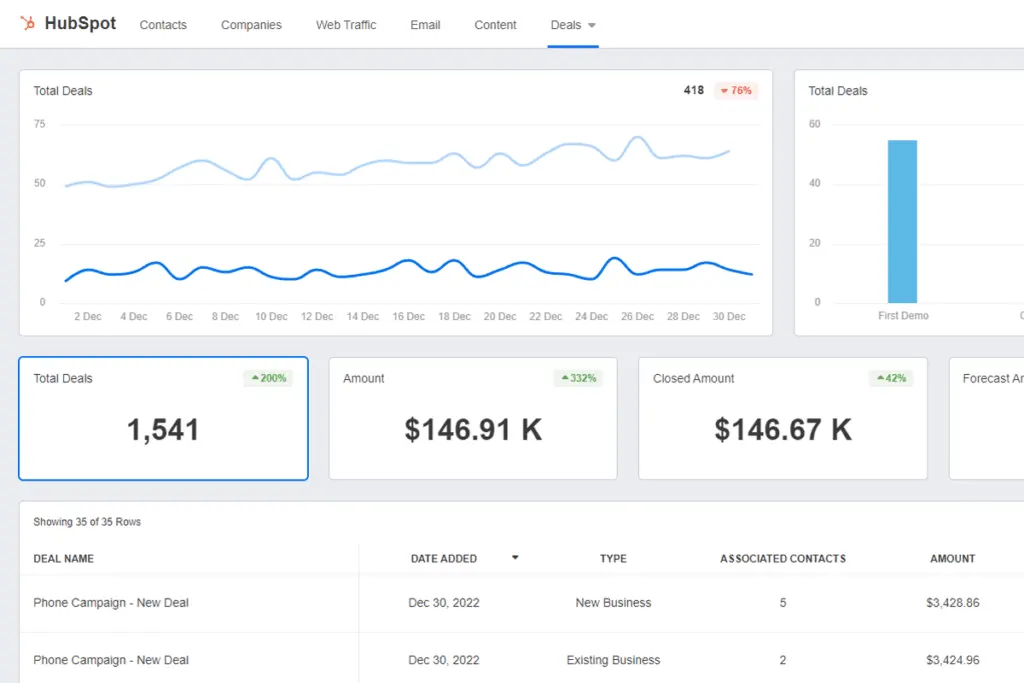Image resolution: width=1024 pixels, height=683 pixels.
Task: Click the date of the New Business row
Action: (x=444, y=603)
